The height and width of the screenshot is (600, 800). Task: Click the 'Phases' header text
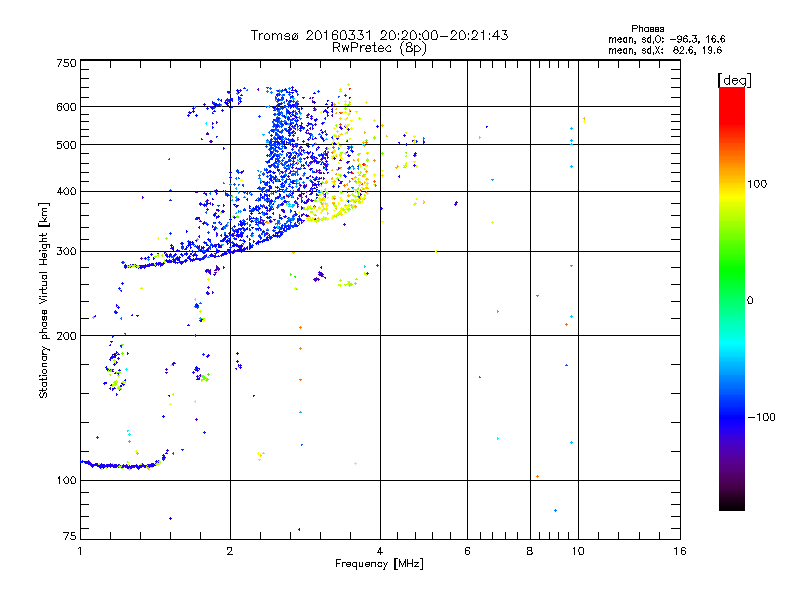pyautogui.click(x=647, y=29)
